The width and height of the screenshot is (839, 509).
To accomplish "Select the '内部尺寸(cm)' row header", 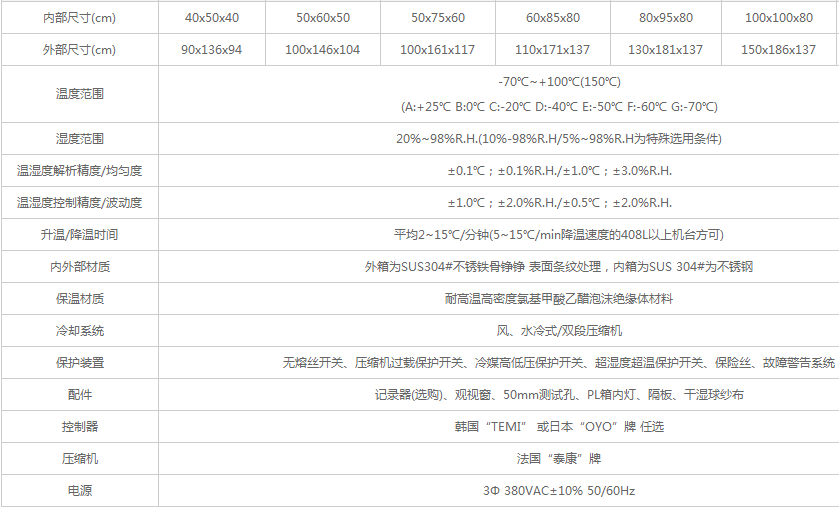I will click(79, 18).
